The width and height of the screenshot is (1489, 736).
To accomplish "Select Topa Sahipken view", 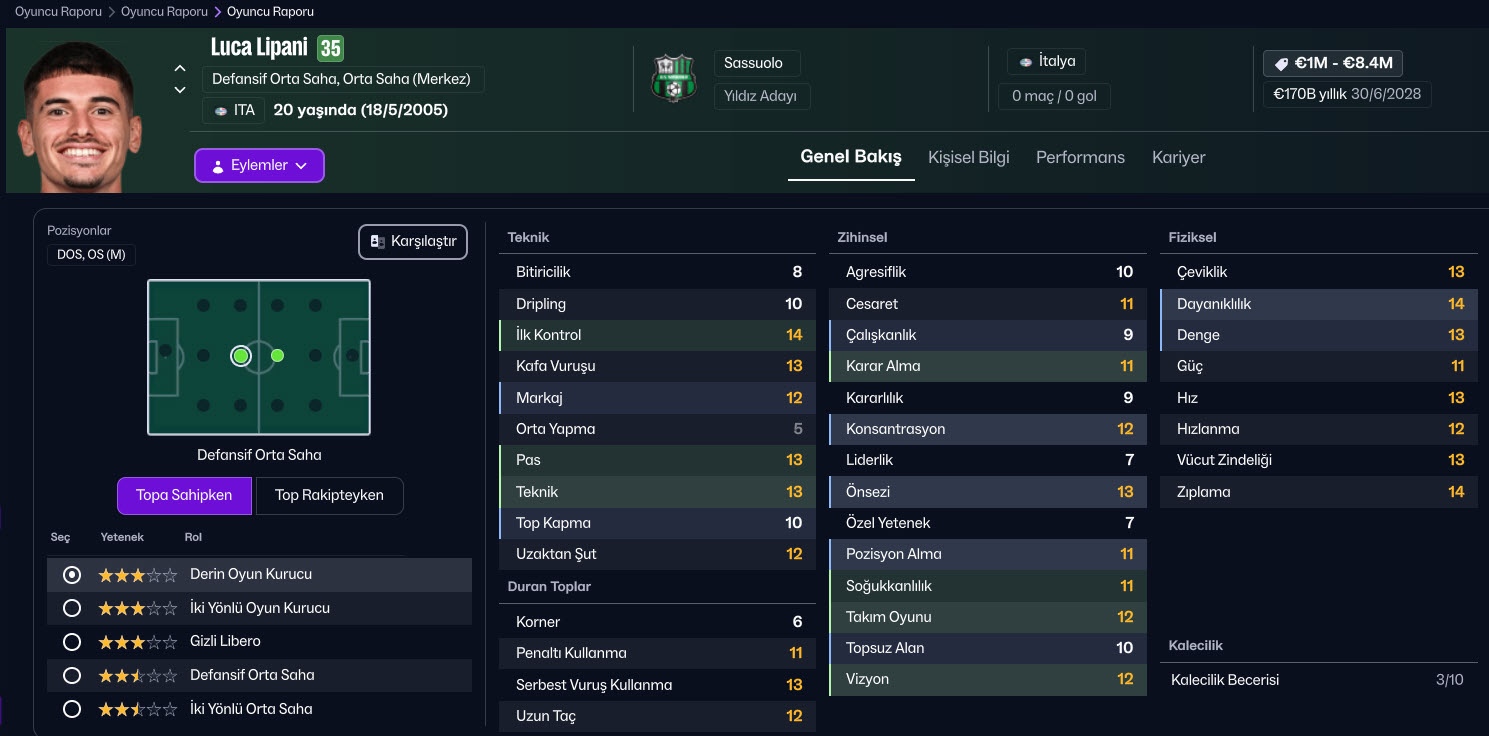I will point(184,495).
